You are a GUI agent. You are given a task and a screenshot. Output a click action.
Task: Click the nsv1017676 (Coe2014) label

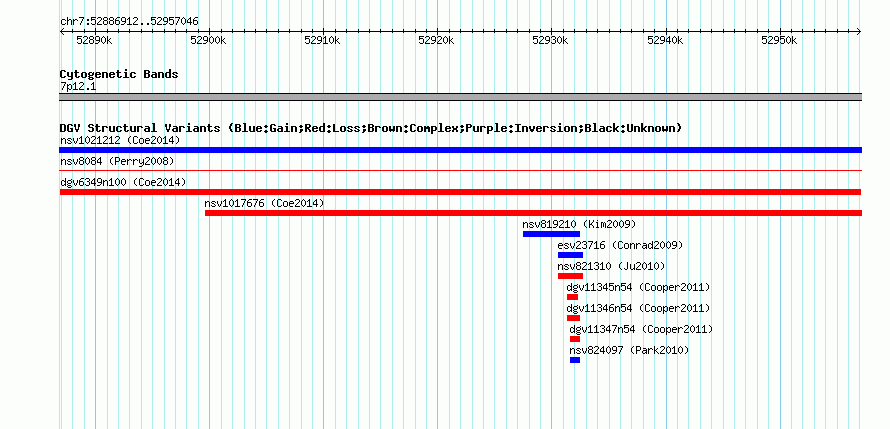coord(265,203)
